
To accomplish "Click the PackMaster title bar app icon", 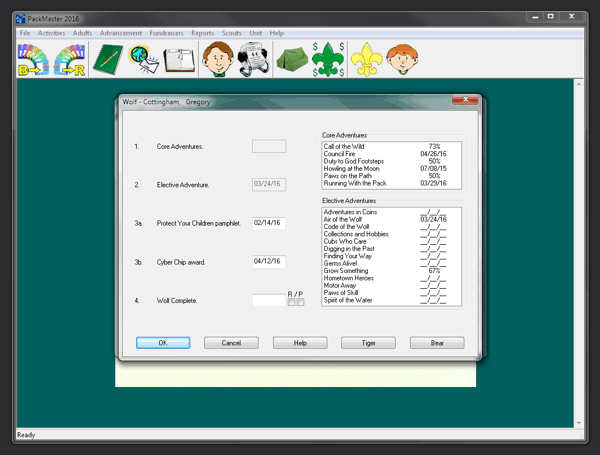I will point(21,18).
